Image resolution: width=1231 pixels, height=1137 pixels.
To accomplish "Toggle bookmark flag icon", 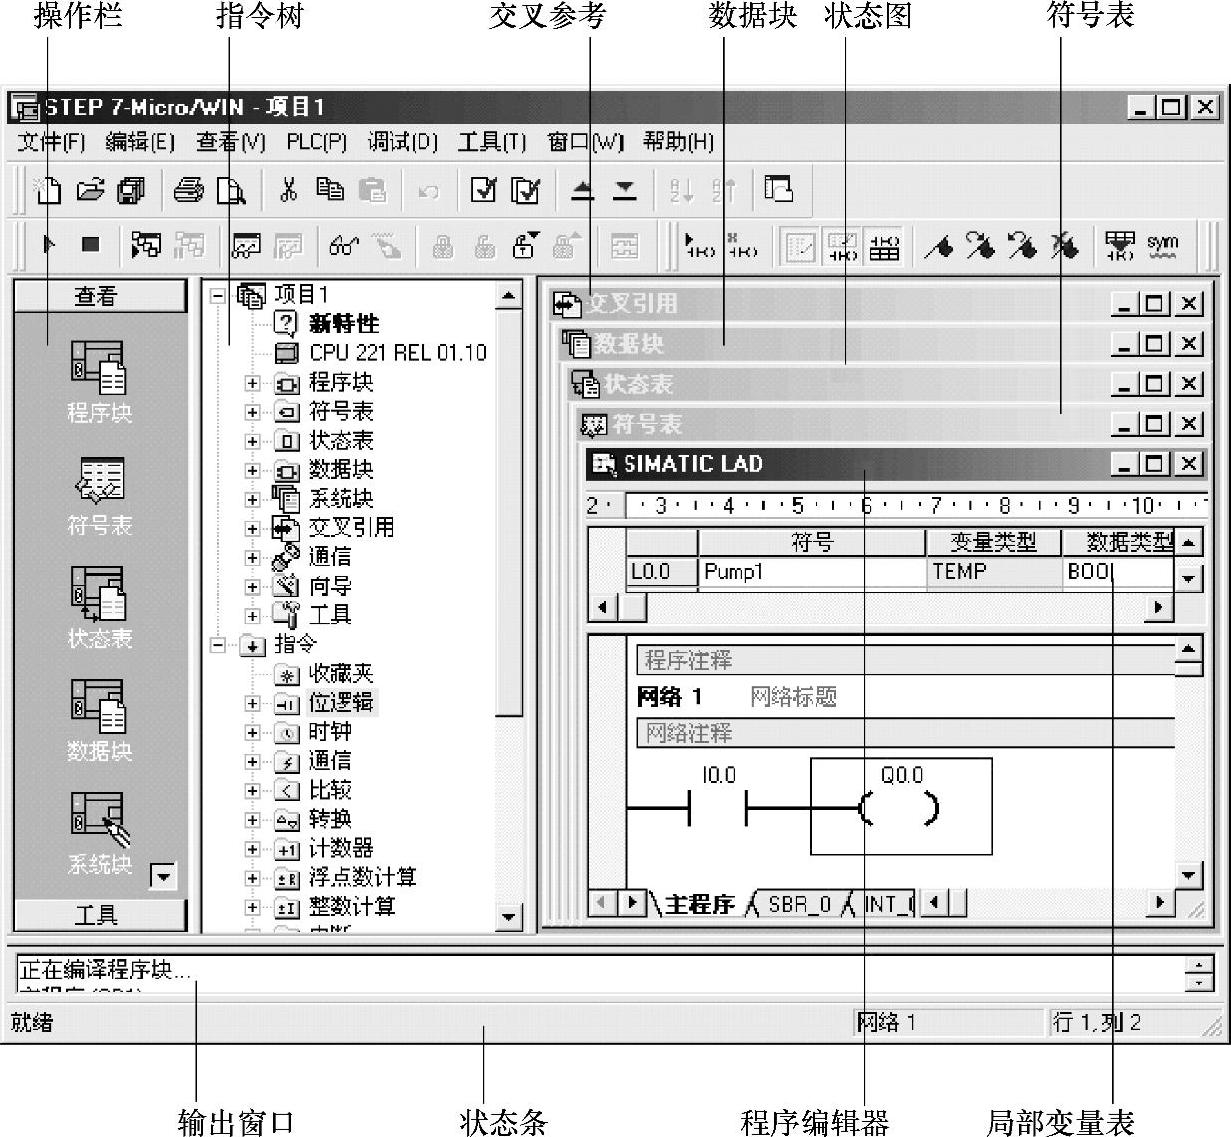I will (938, 246).
